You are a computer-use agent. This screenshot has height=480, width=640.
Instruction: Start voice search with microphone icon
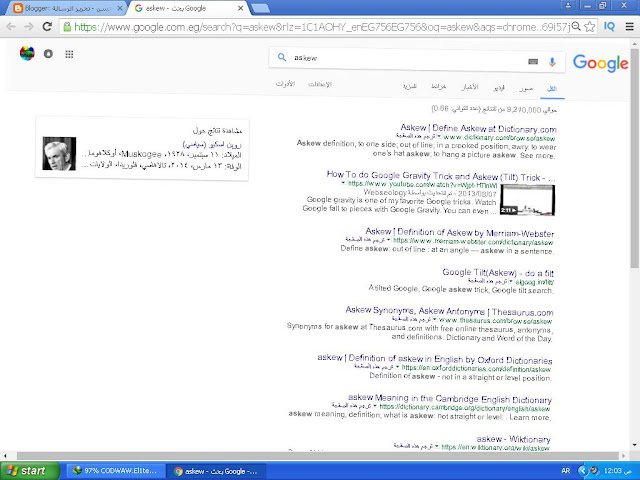click(552, 62)
